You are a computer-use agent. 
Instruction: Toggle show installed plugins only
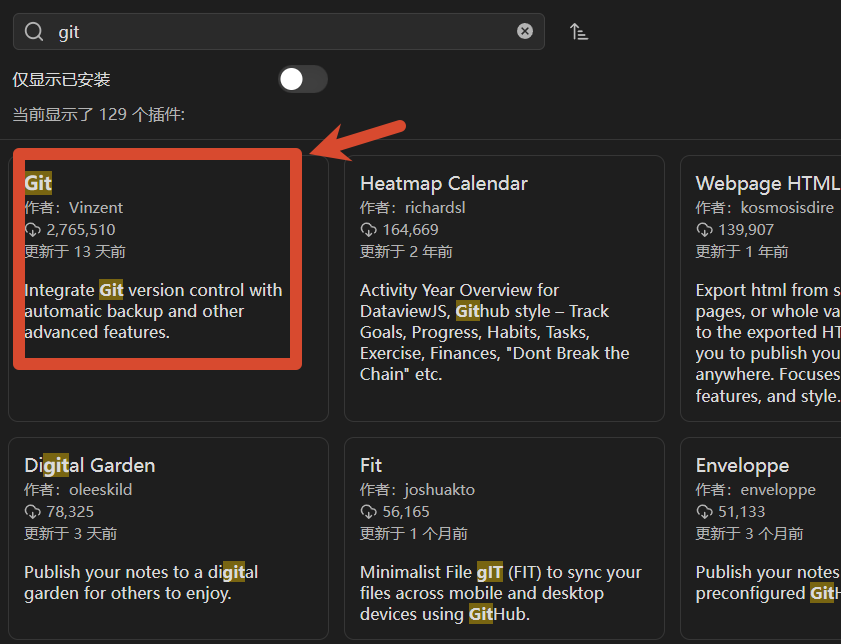click(303, 79)
